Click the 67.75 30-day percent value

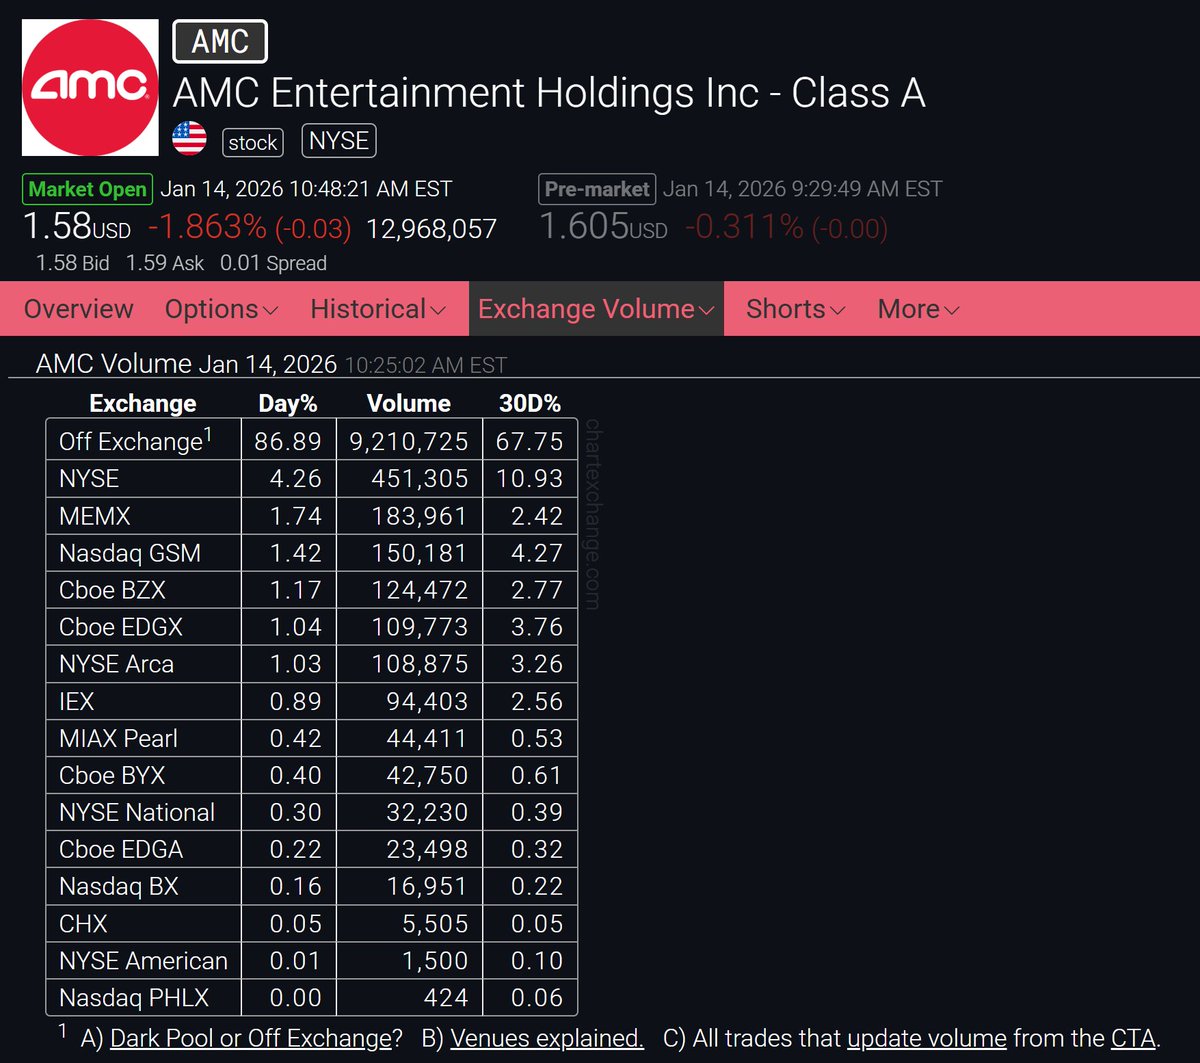coord(530,441)
